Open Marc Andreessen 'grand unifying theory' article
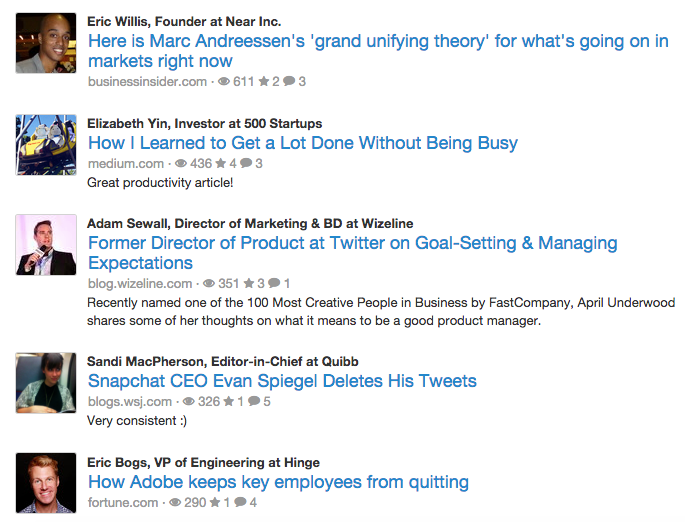The height and width of the screenshot is (522, 685). pos(378,51)
